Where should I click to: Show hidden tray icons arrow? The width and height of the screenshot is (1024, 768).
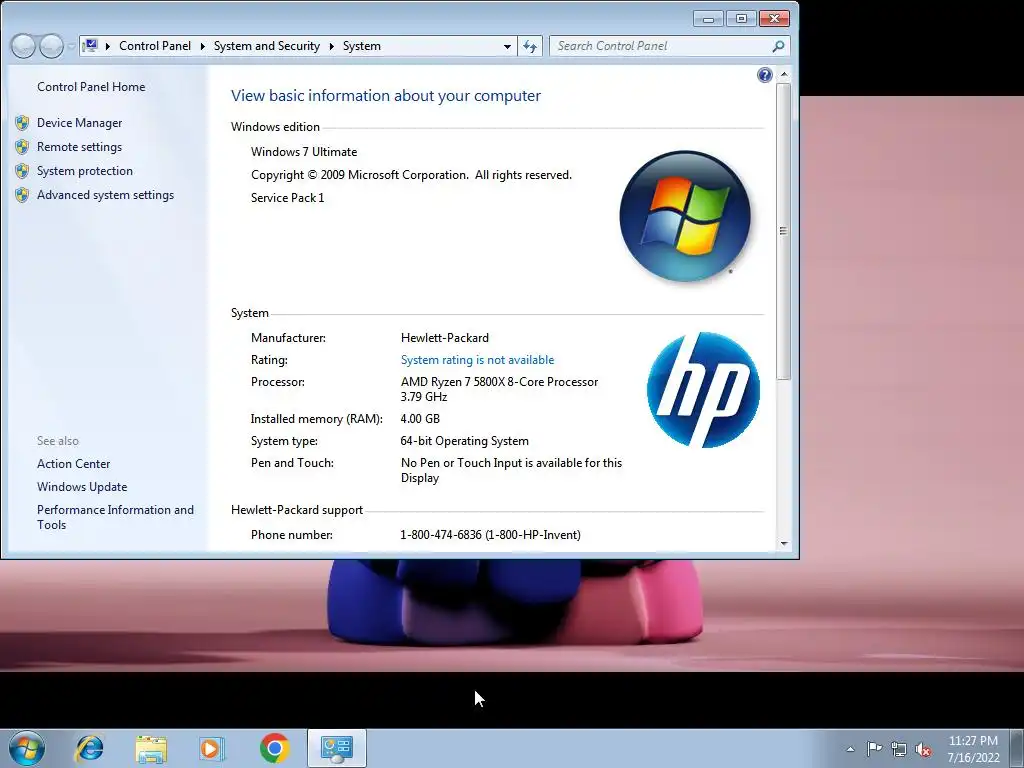[850, 749]
